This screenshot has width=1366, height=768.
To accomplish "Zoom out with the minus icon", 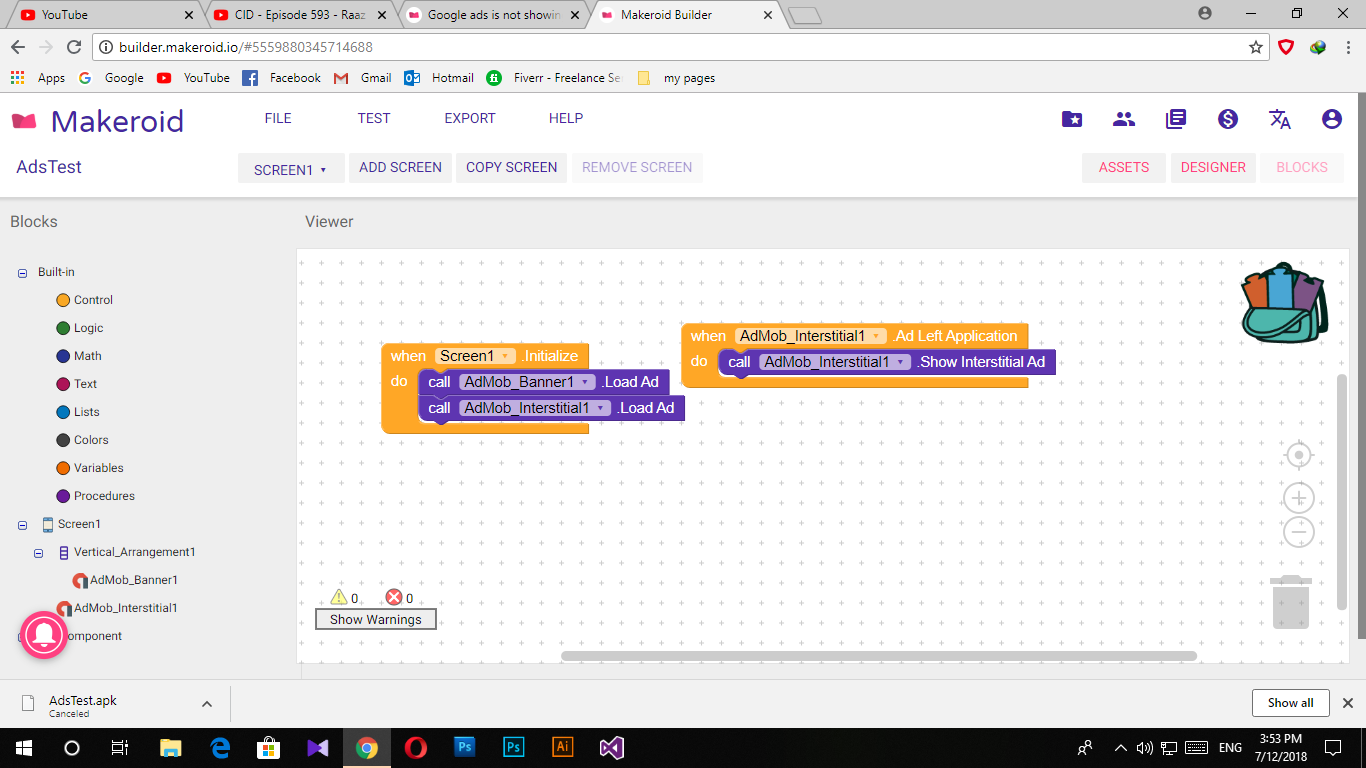I will pyautogui.click(x=1298, y=532).
